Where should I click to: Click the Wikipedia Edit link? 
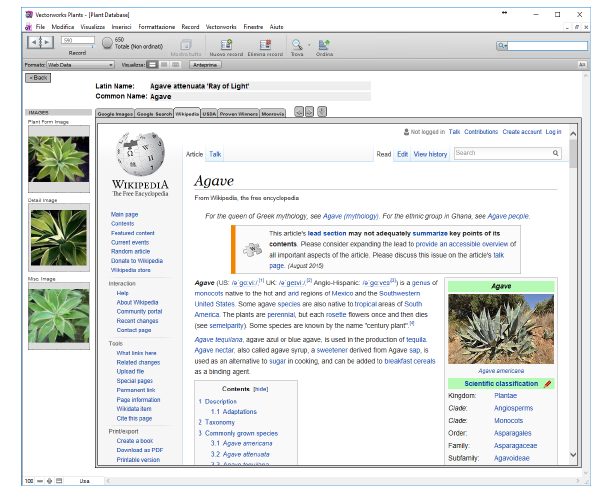402,154
